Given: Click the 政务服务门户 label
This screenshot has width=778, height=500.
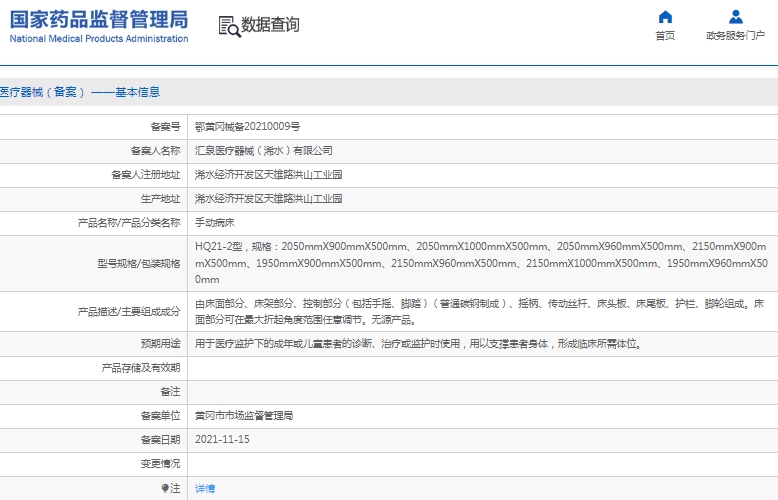Looking at the screenshot, I should pos(736,36).
